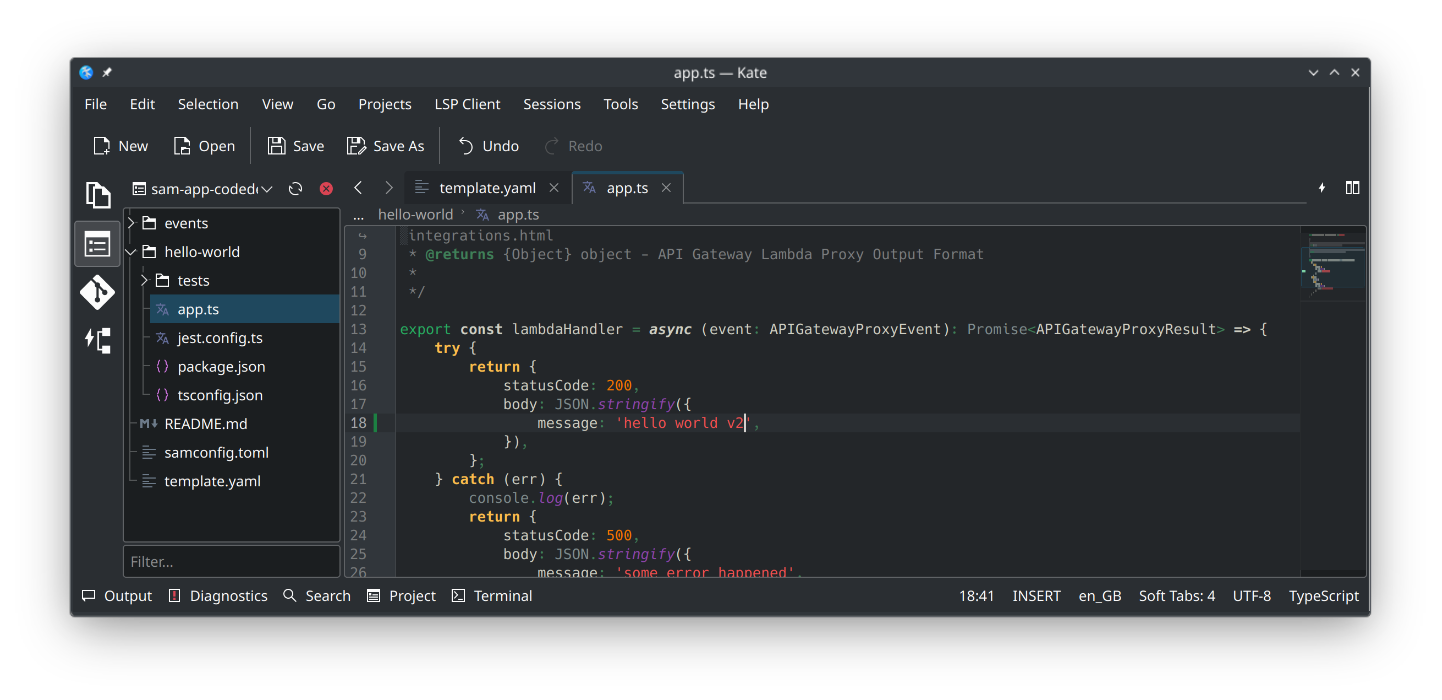Collapse the hello-world folder arrow
The width and height of the screenshot is (1442, 700).
point(131,252)
